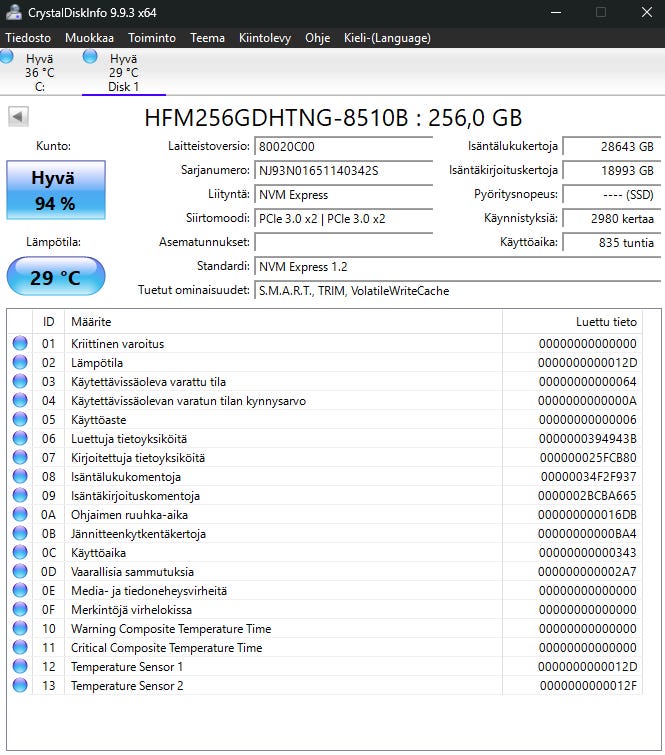Click the previous disk arrow icon
The image size is (665, 755).
[x=18, y=117]
